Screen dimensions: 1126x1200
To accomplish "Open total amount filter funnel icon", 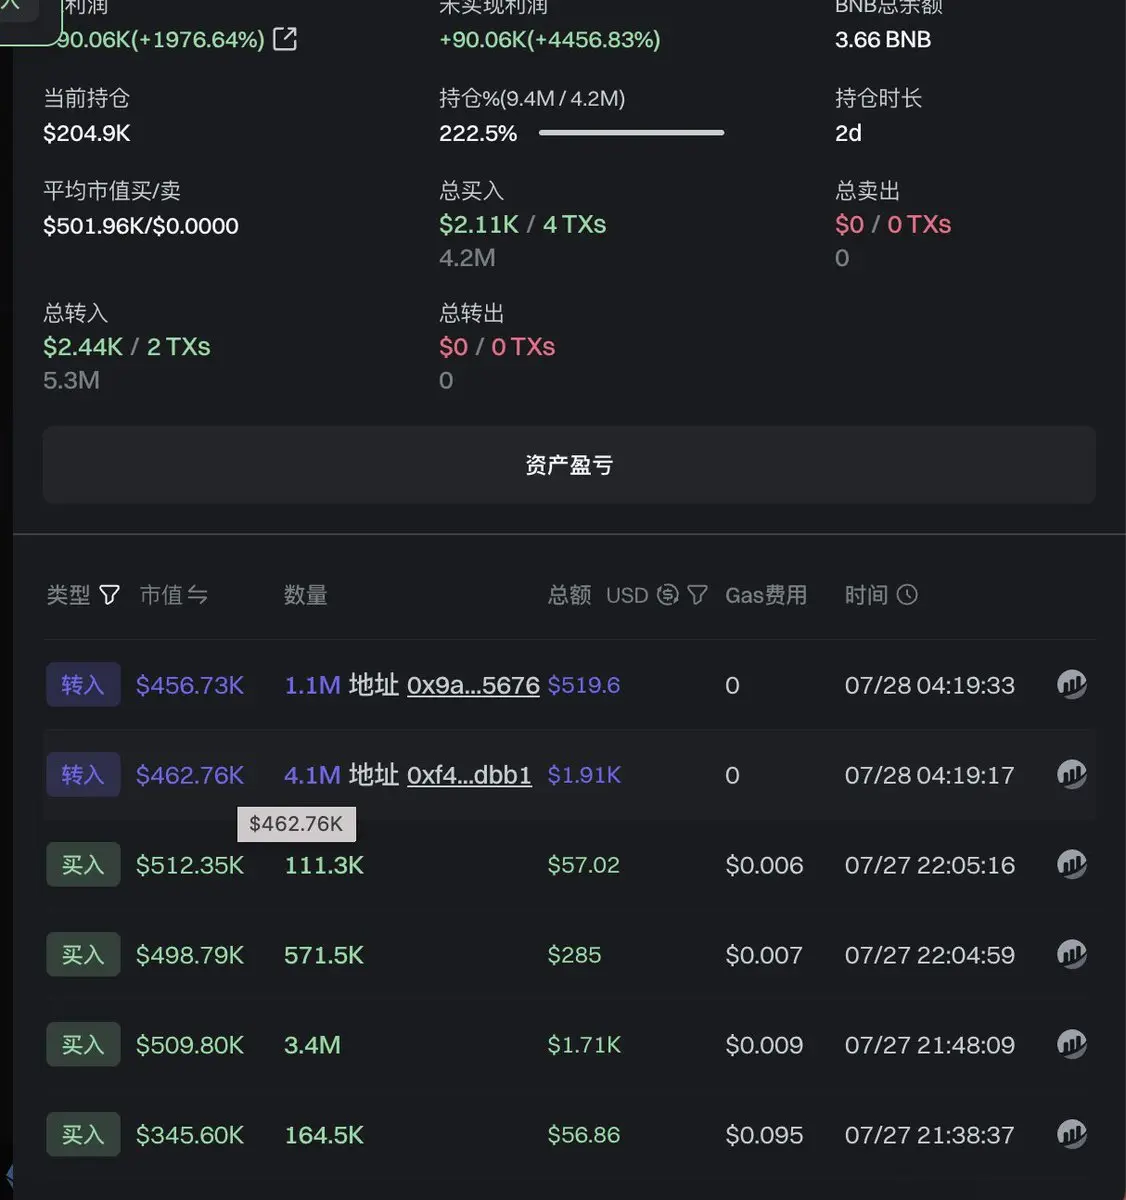I will click(698, 595).
